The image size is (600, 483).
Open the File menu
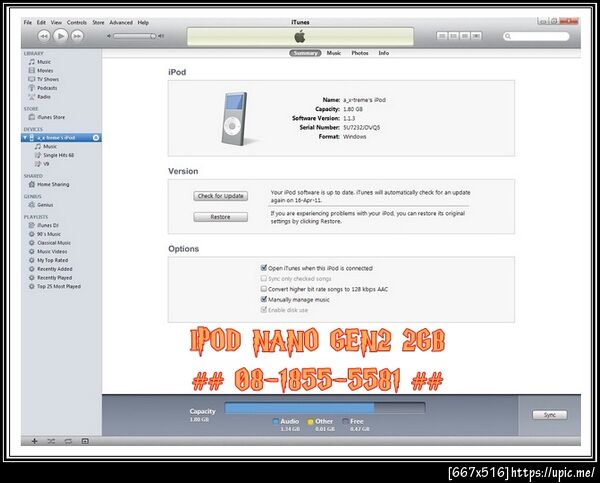coord(28,23)
